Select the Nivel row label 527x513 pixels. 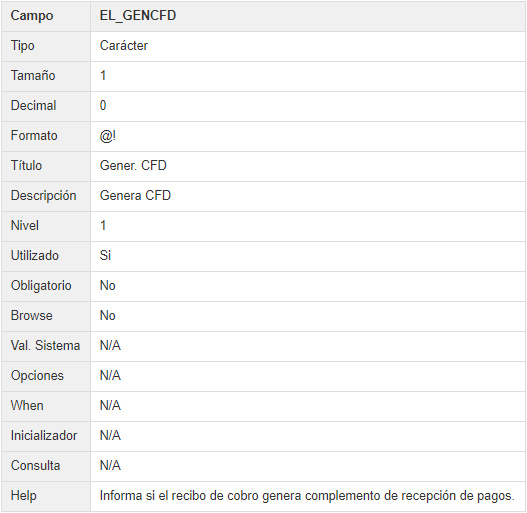[25, 226]
